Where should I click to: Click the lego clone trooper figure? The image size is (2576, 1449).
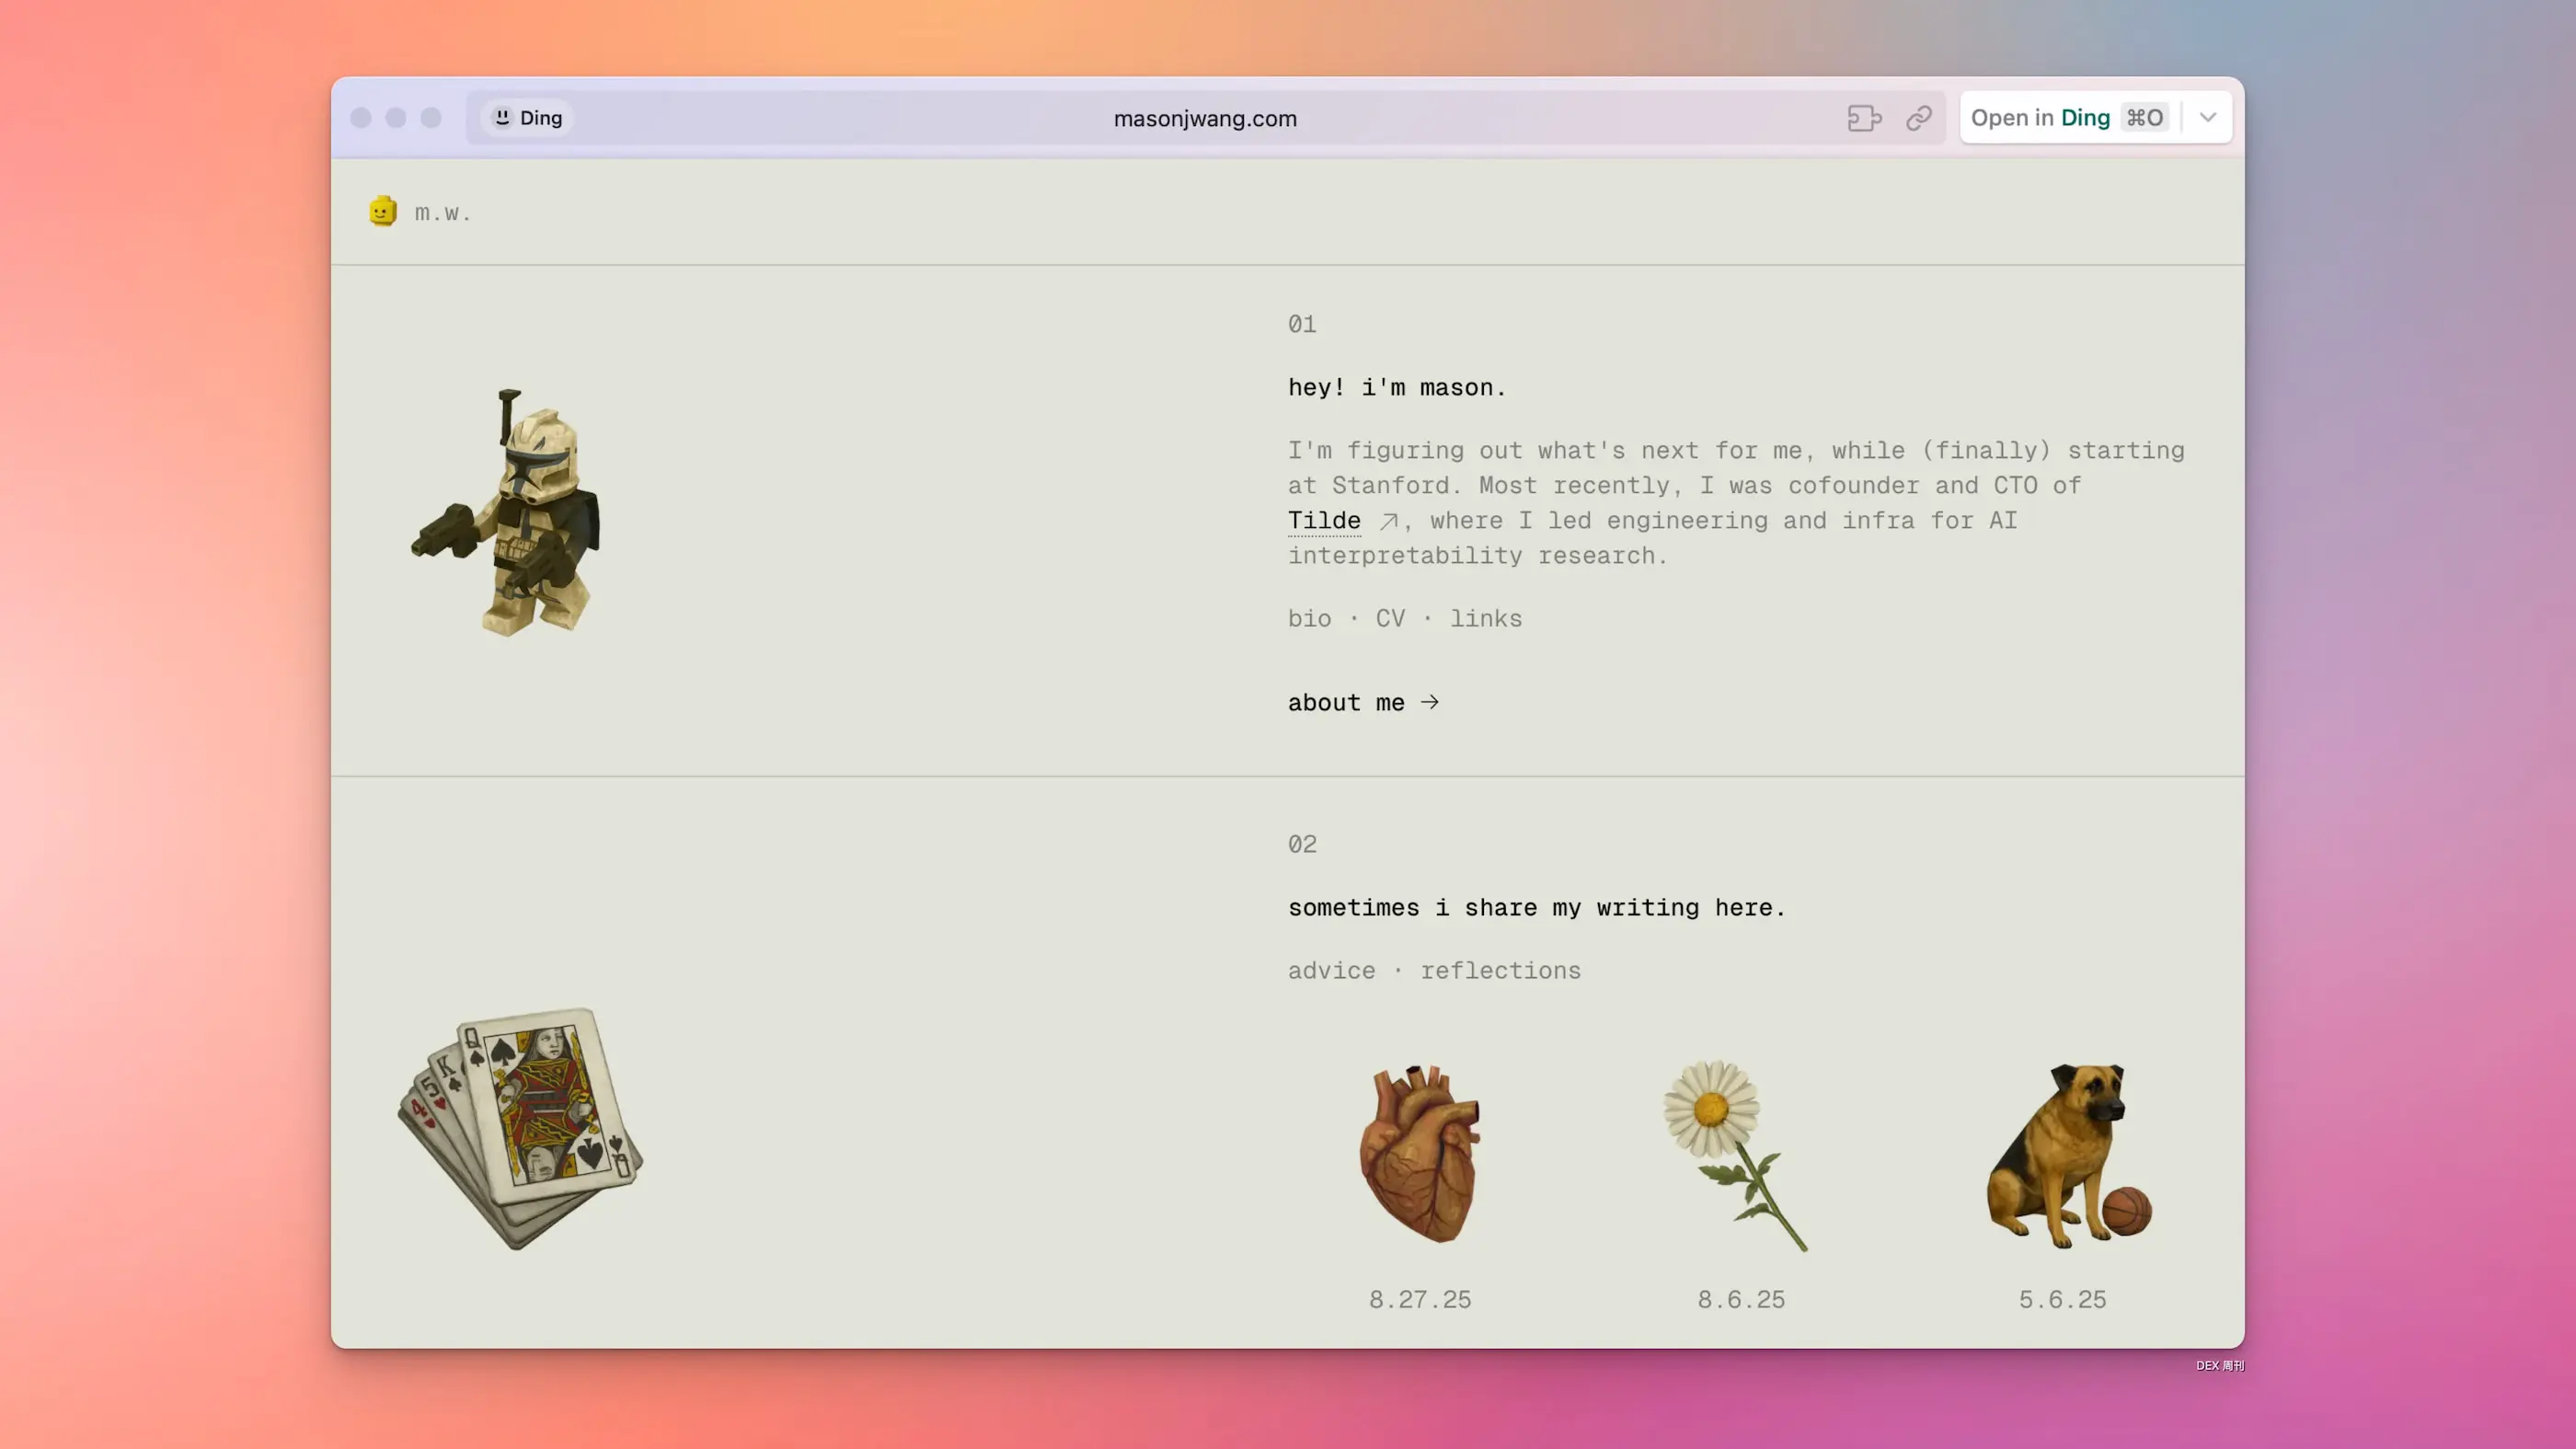[x=508, y=513]
